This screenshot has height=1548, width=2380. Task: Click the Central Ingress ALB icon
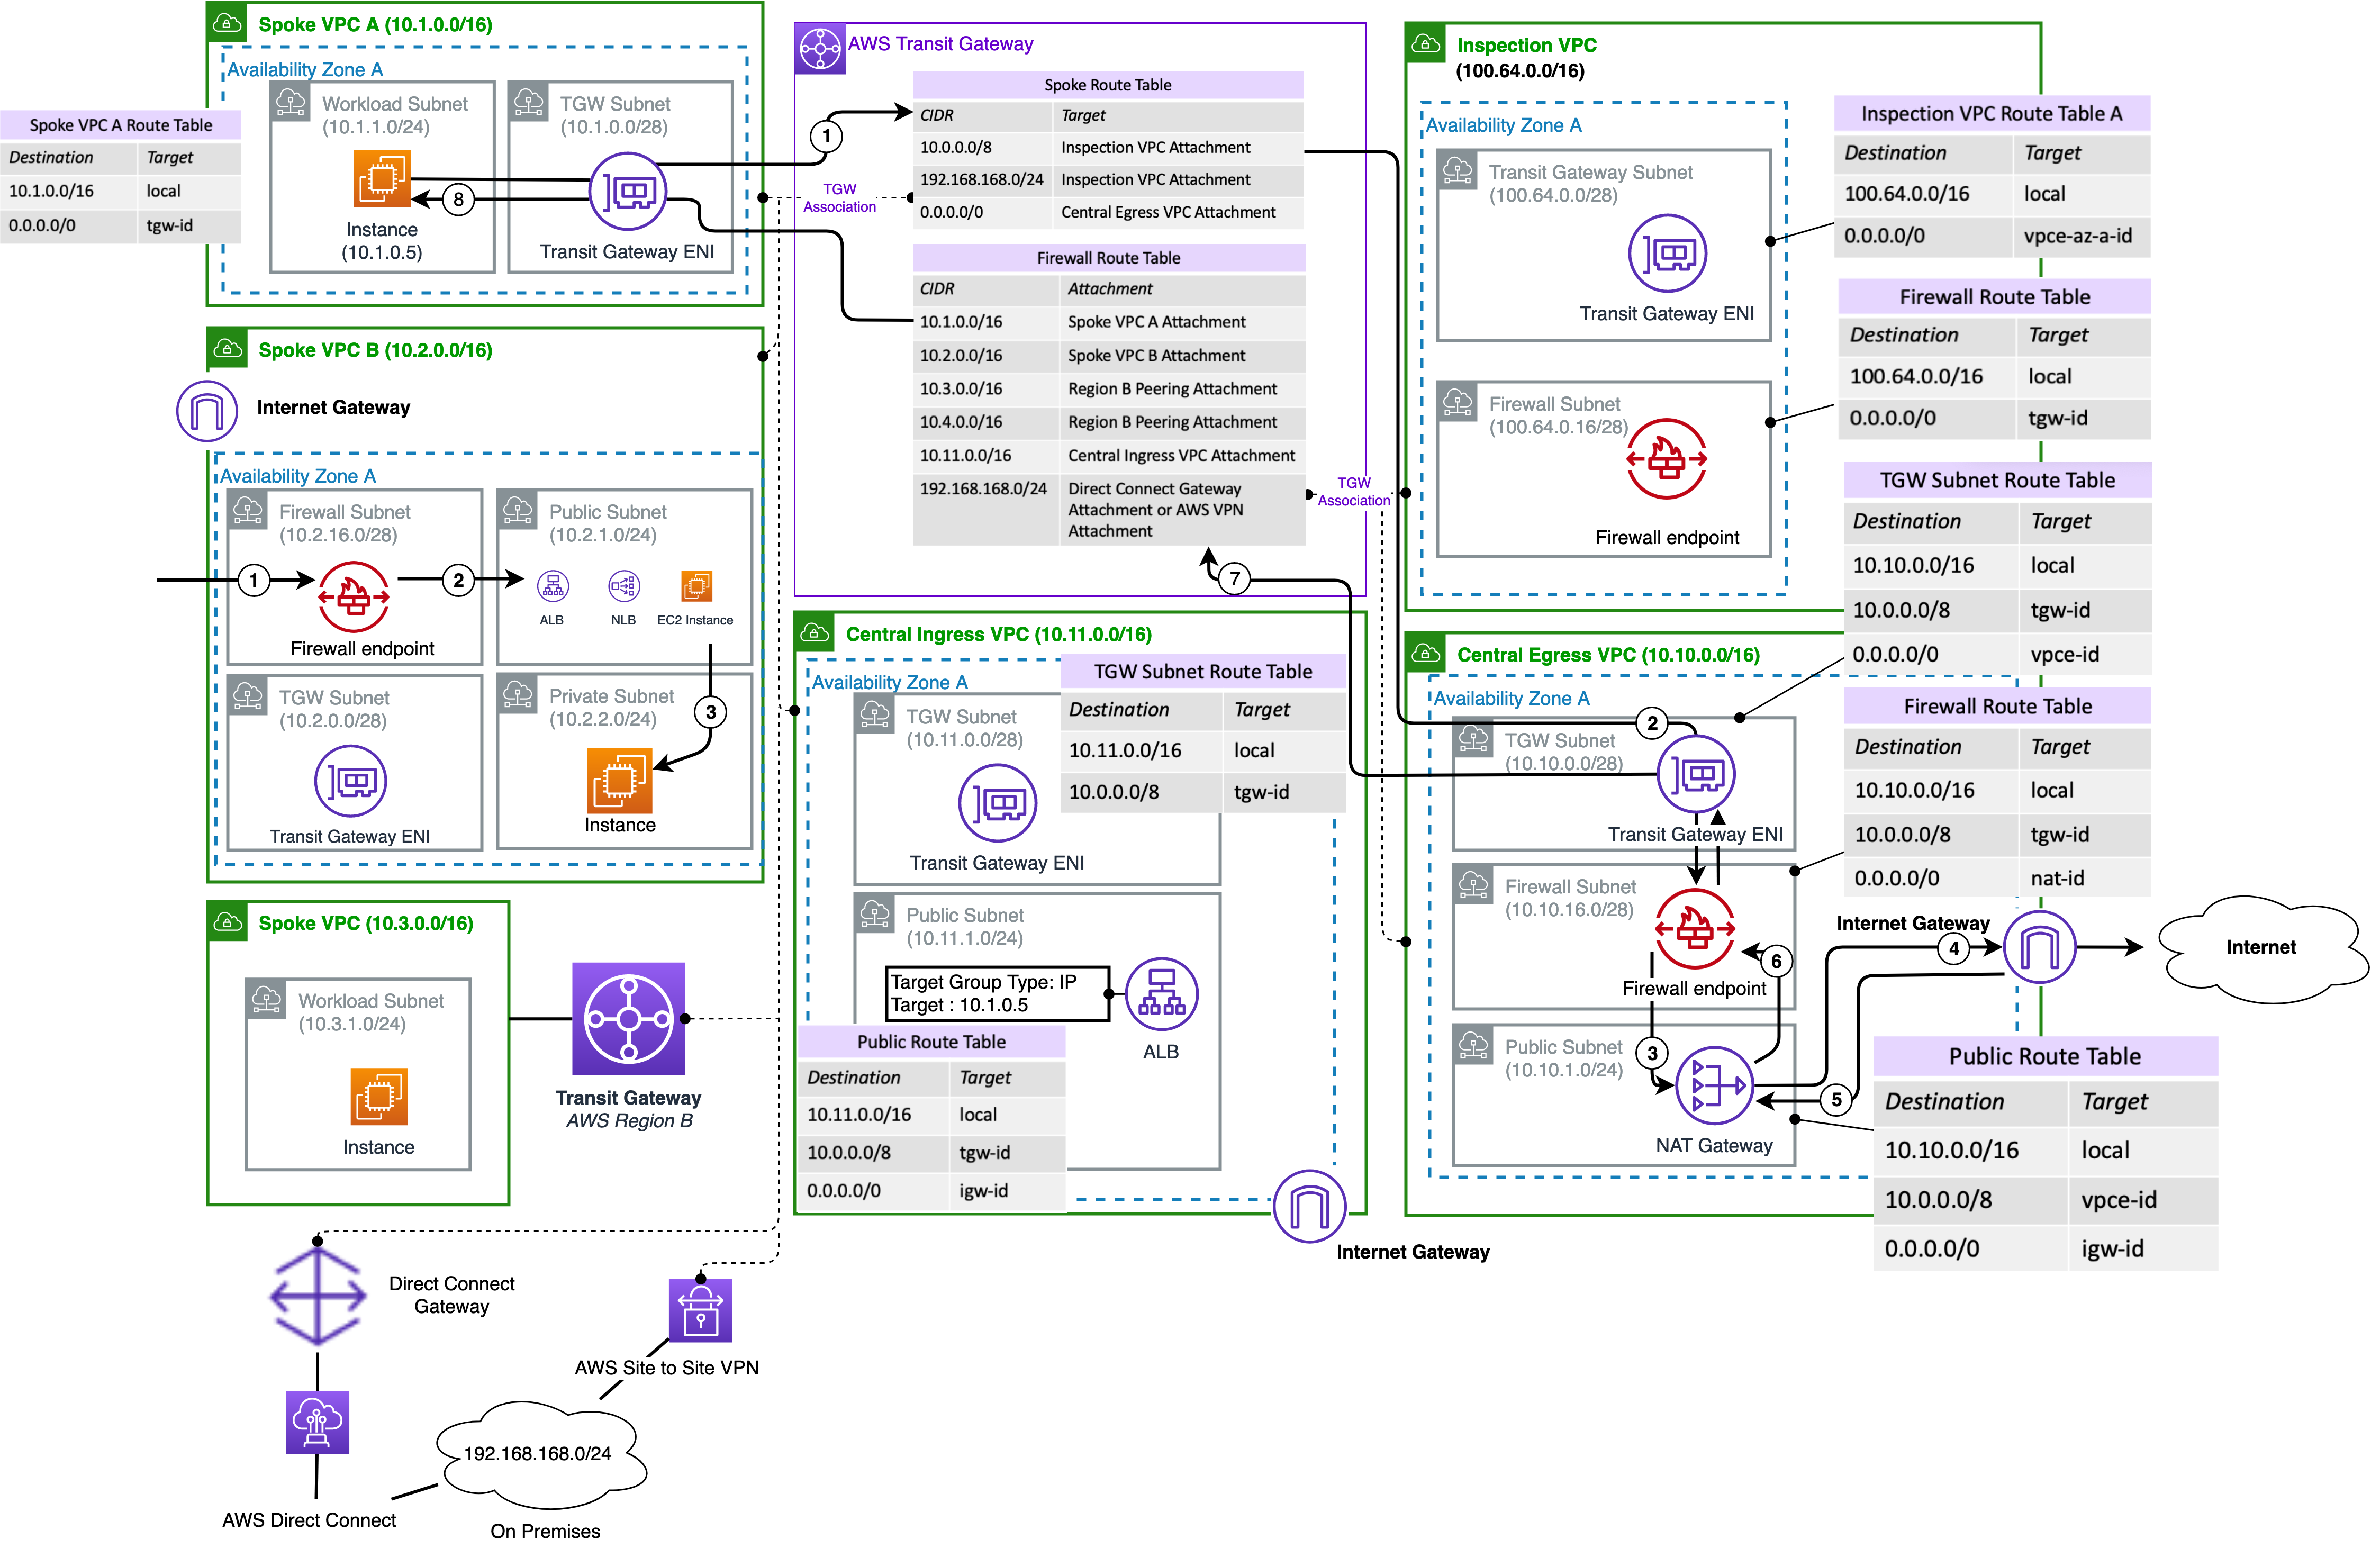click(x=1161, y=994)
